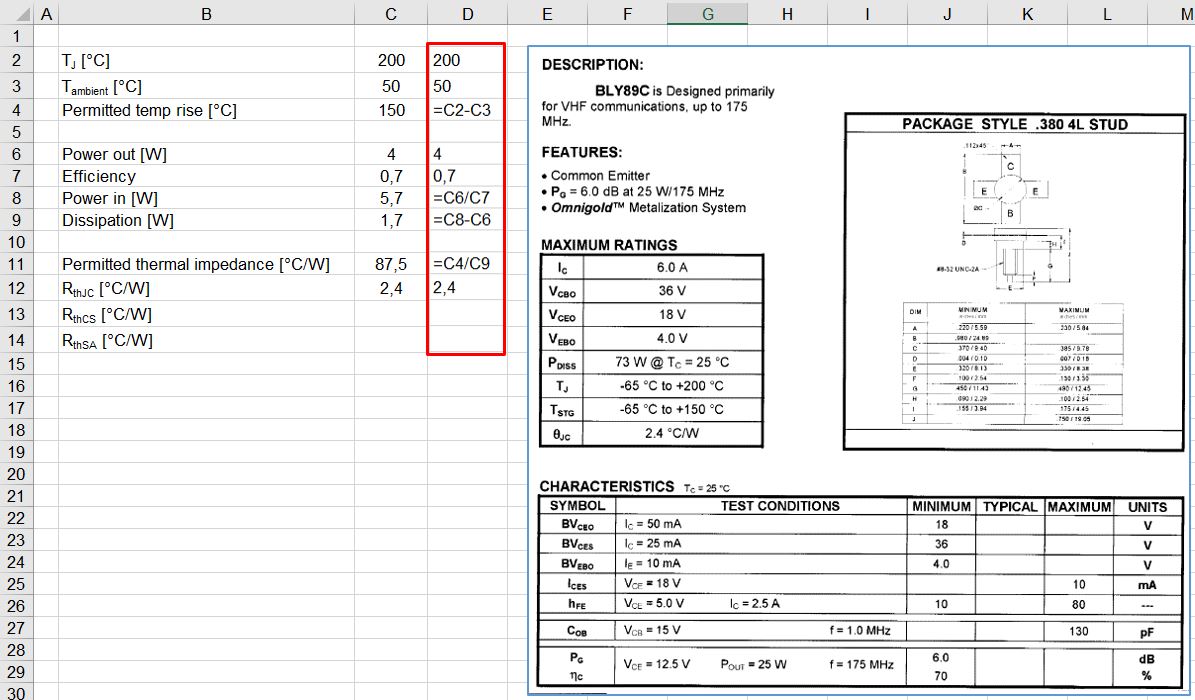Click row 20 header

point(16,474)
